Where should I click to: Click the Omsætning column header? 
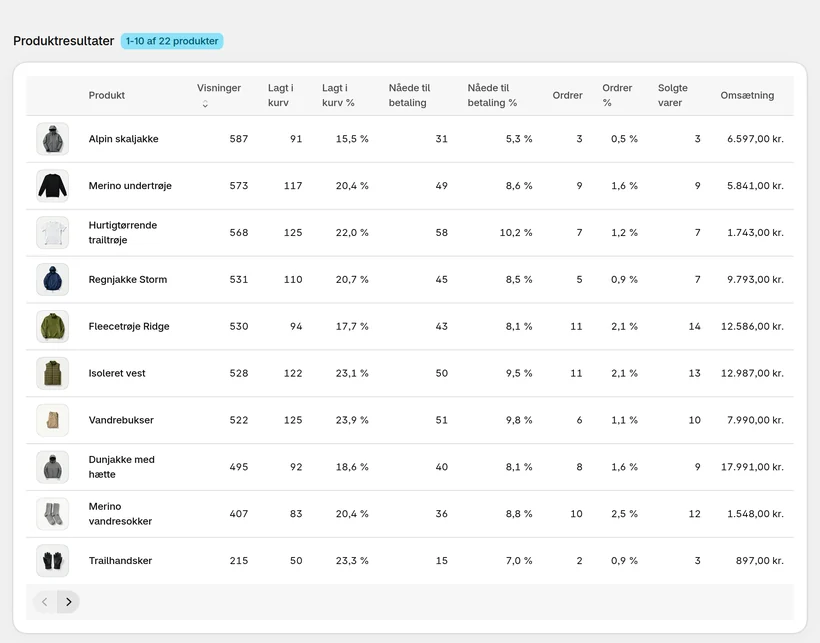[747, 95]
